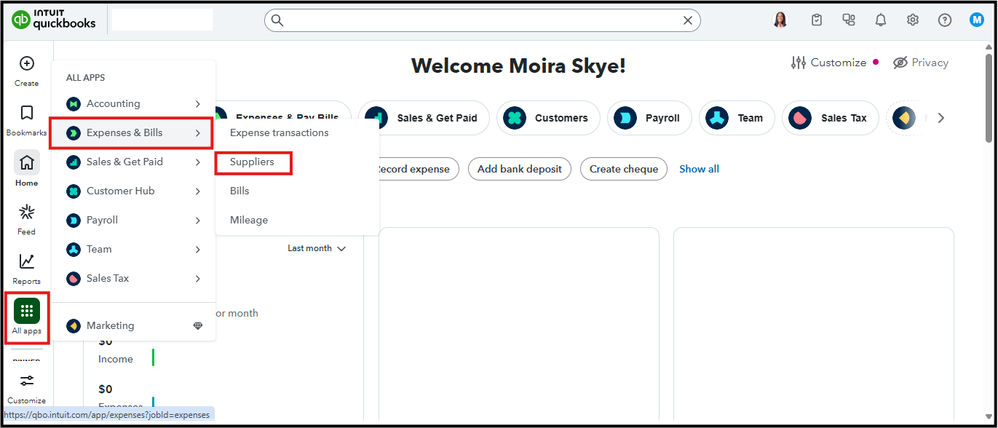Expand the Payroll menu chevron
Viewport: 998px width, 428px height.
coord(198,220)
